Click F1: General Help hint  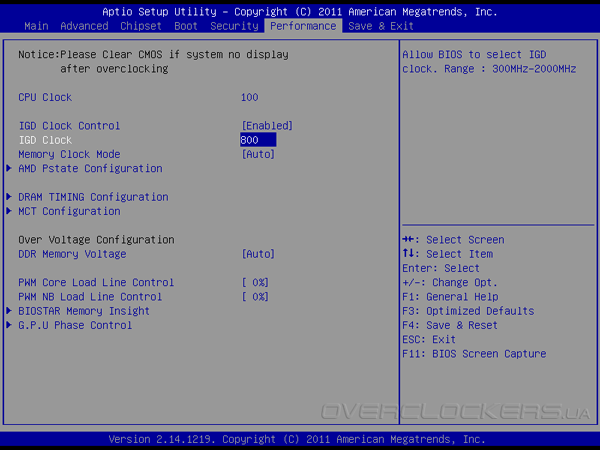[x=450, y=297]
